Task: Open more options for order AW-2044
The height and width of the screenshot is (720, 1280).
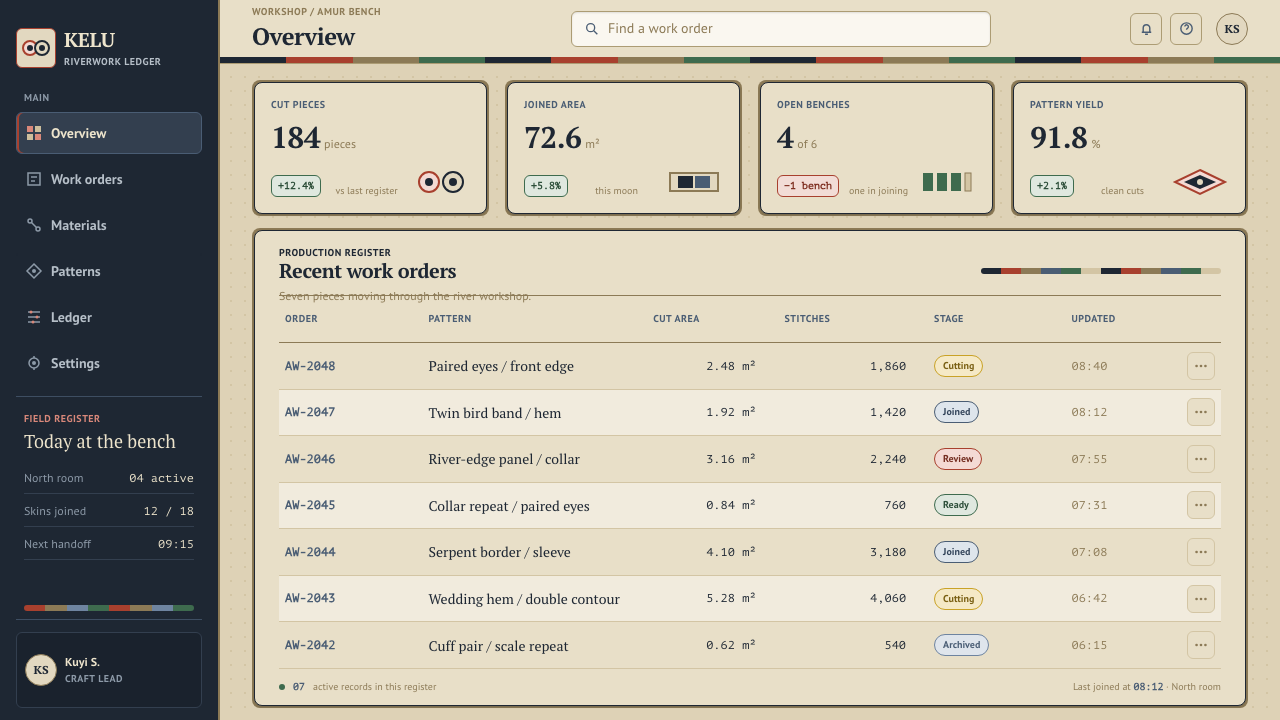Action: [x=1201, y=552]
